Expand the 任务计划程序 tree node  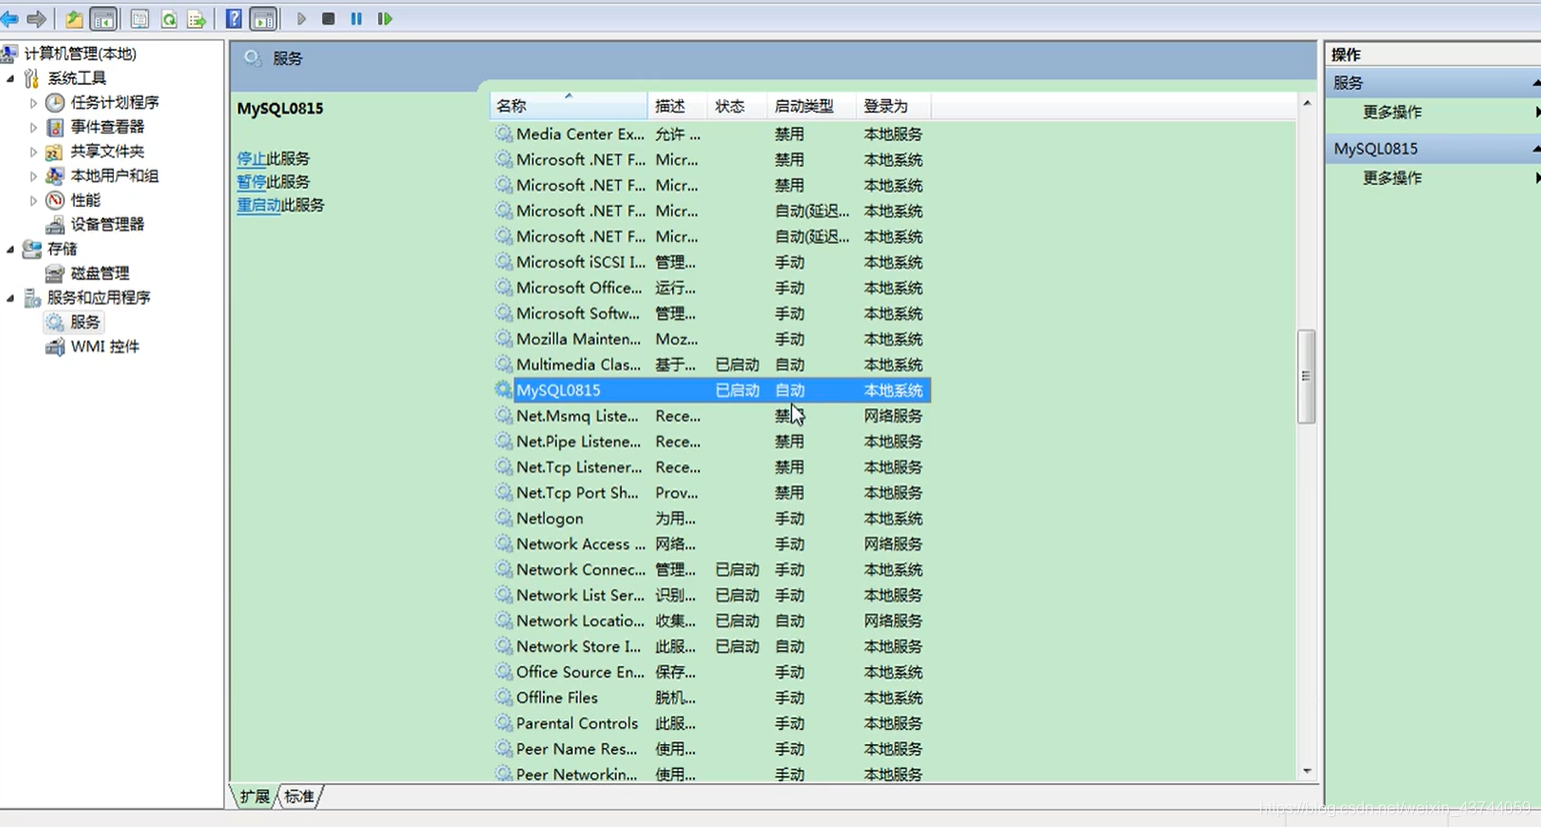(33, 103)
